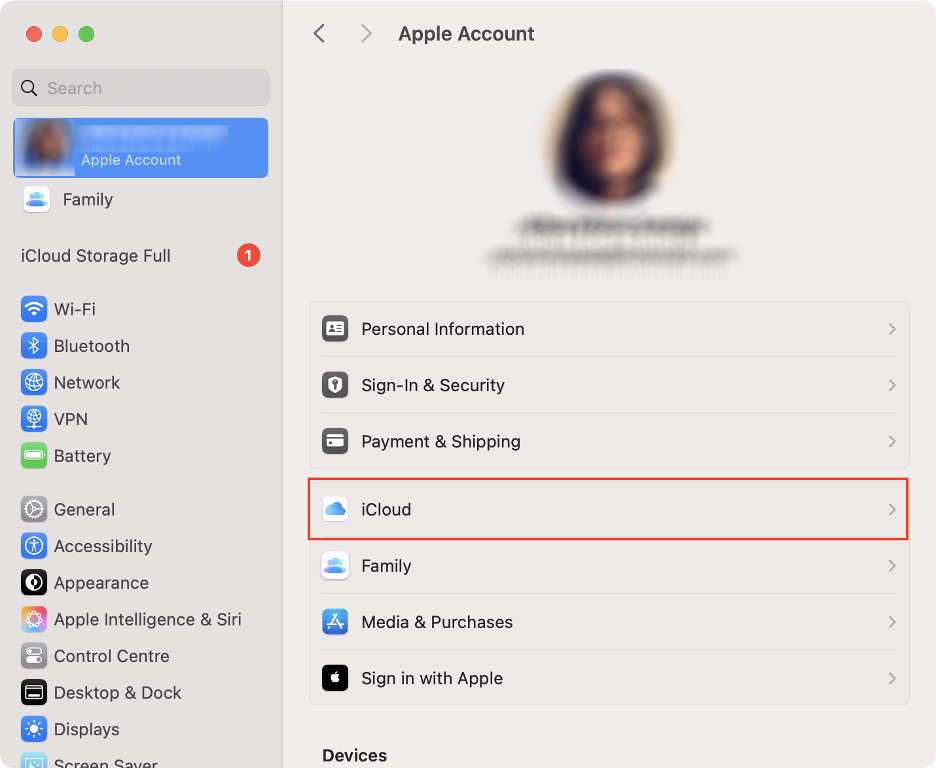Click the back navigation arrow
This screenshot has width=936, height=768.
coord(319,33)
